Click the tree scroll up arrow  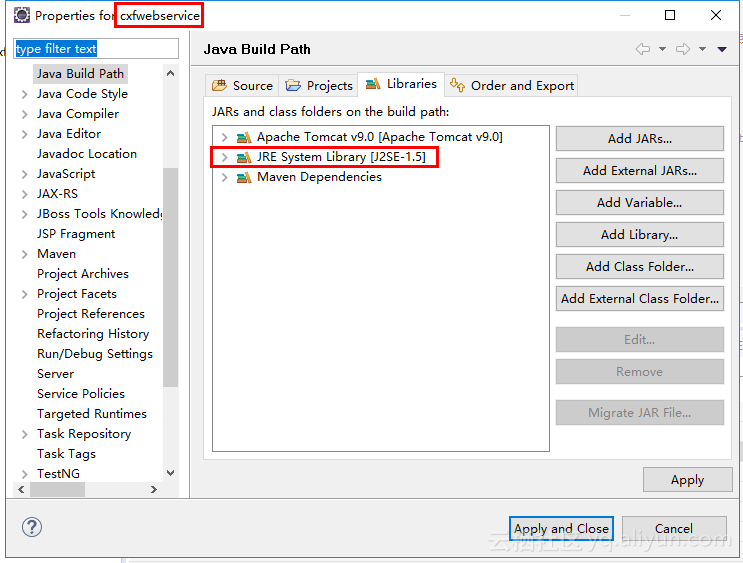[x=171, y=73]
